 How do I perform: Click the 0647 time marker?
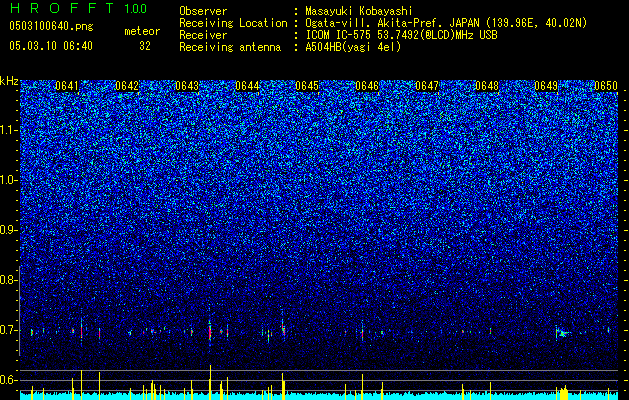(427, 86)
